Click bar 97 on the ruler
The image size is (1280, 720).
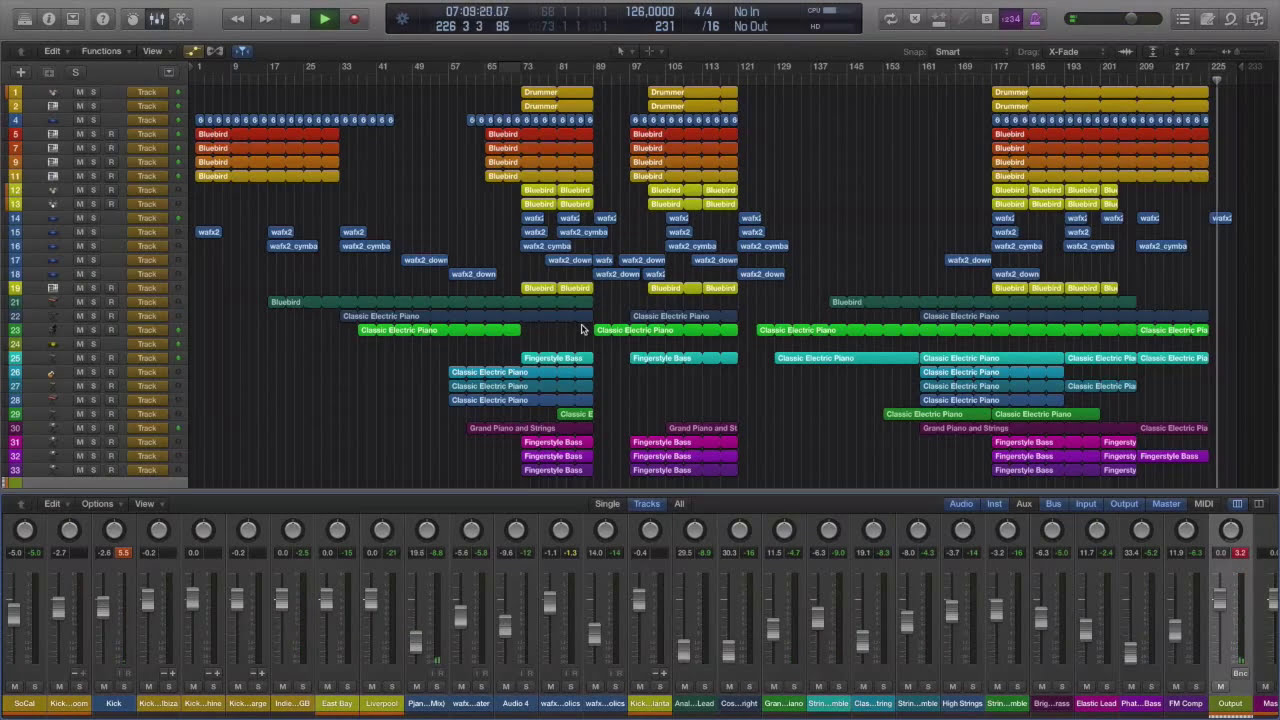636,66
